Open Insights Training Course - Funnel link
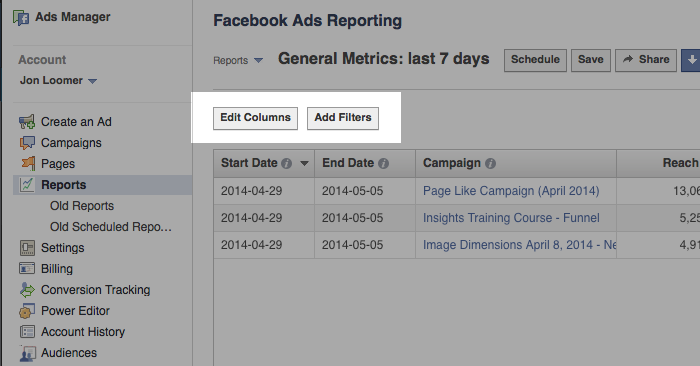 511,218
